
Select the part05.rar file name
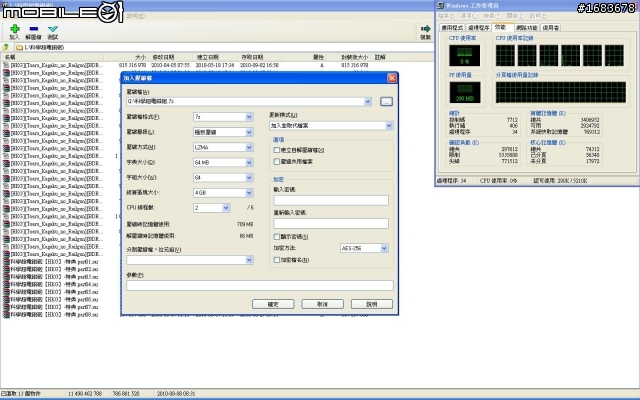tap(54, 292)
